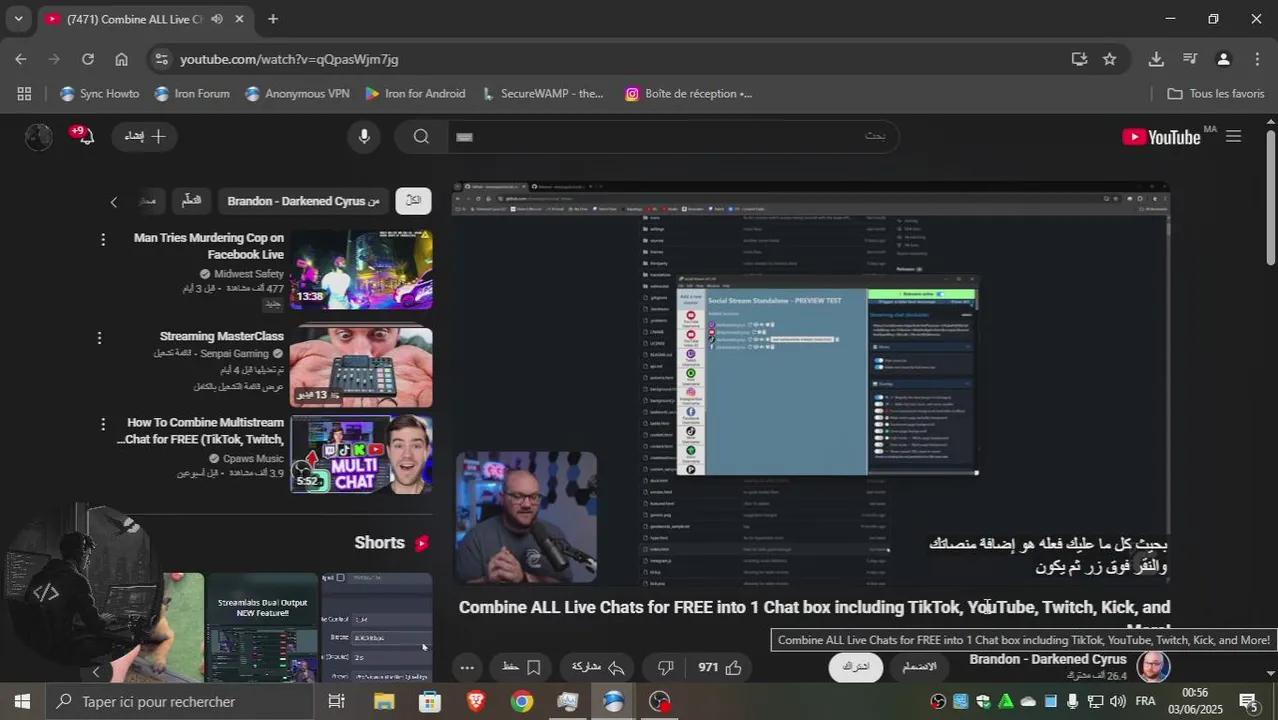Click the install/cast screen icon in address bar
The height and width of the screenshot is (720, 1278).
coord(1079,59)
